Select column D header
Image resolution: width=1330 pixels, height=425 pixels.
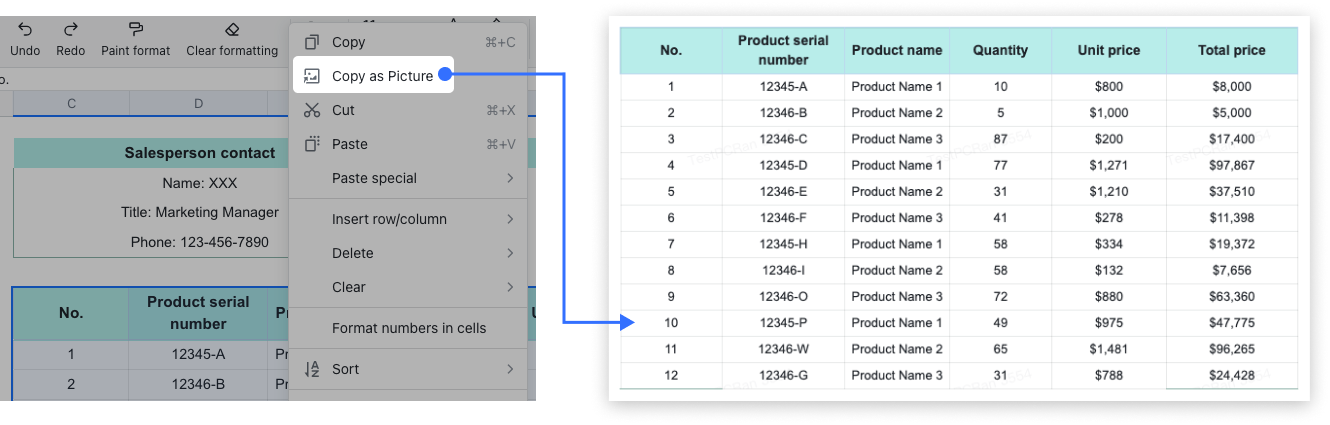[198, 103]
